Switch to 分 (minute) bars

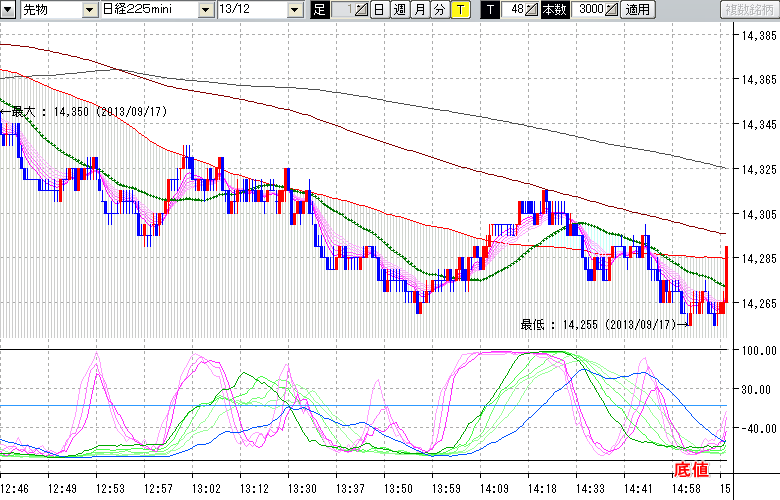pyautogui.click(x=439, y=10)
